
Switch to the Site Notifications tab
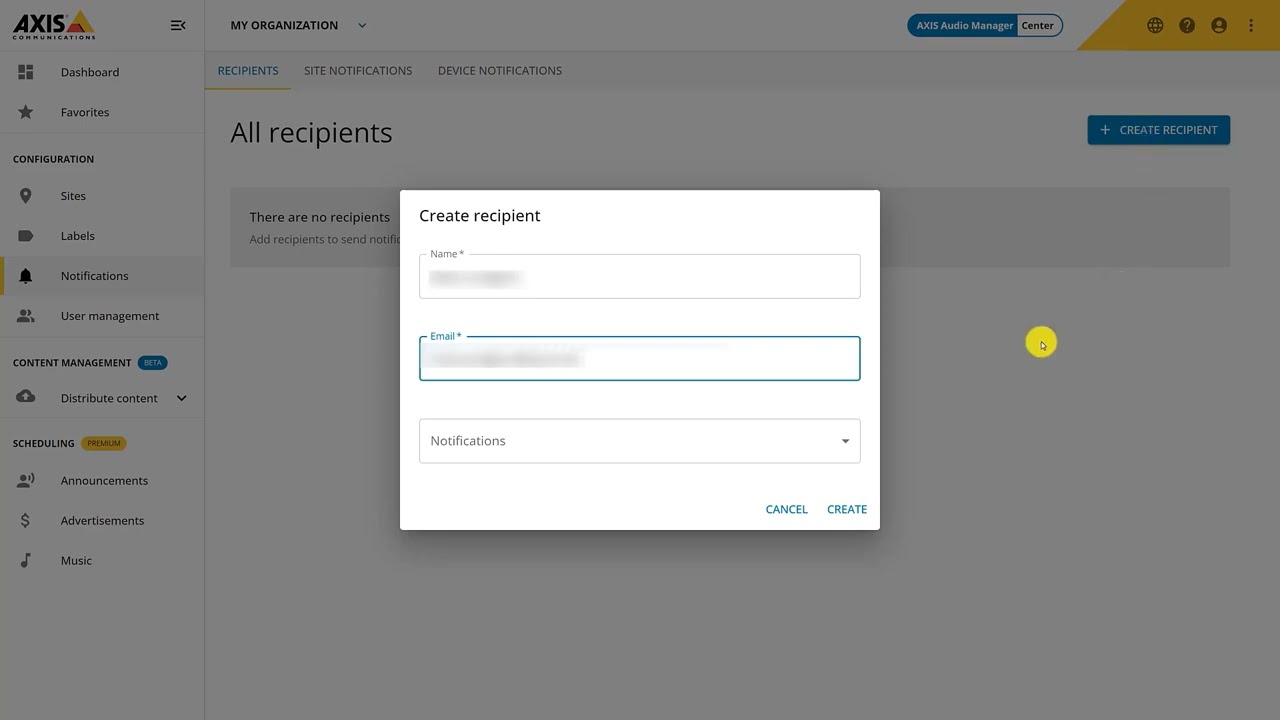(358, 70)
